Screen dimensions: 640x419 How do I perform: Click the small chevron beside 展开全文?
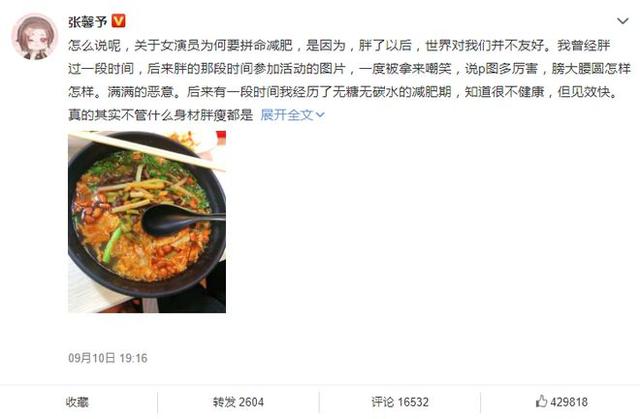(x=320, y=115)
